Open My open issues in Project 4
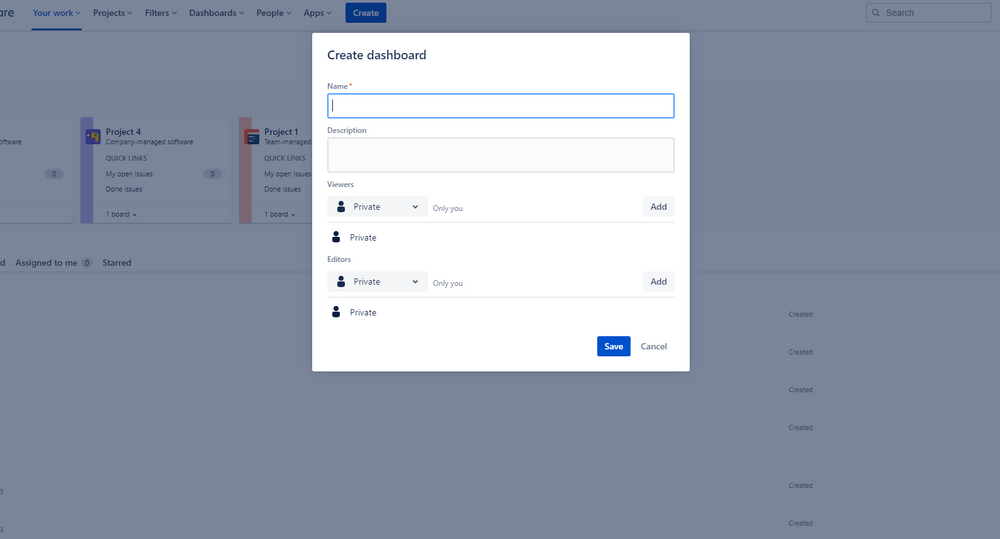This screenshot has height=539, width=1000. click(129, 174)
